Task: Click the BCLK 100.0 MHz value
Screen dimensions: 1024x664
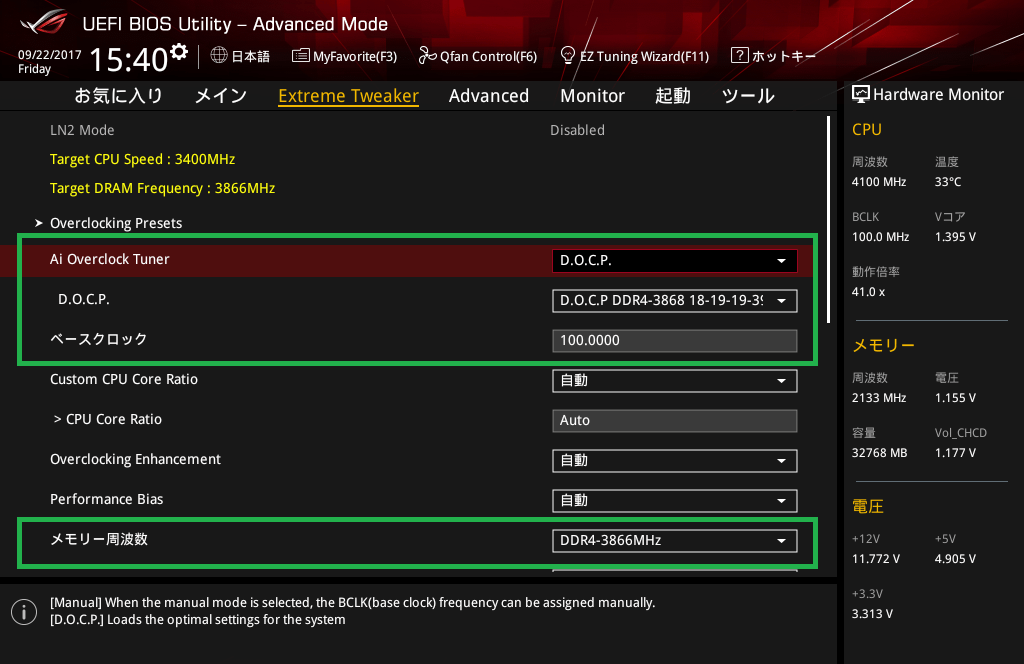Action: 880,237
